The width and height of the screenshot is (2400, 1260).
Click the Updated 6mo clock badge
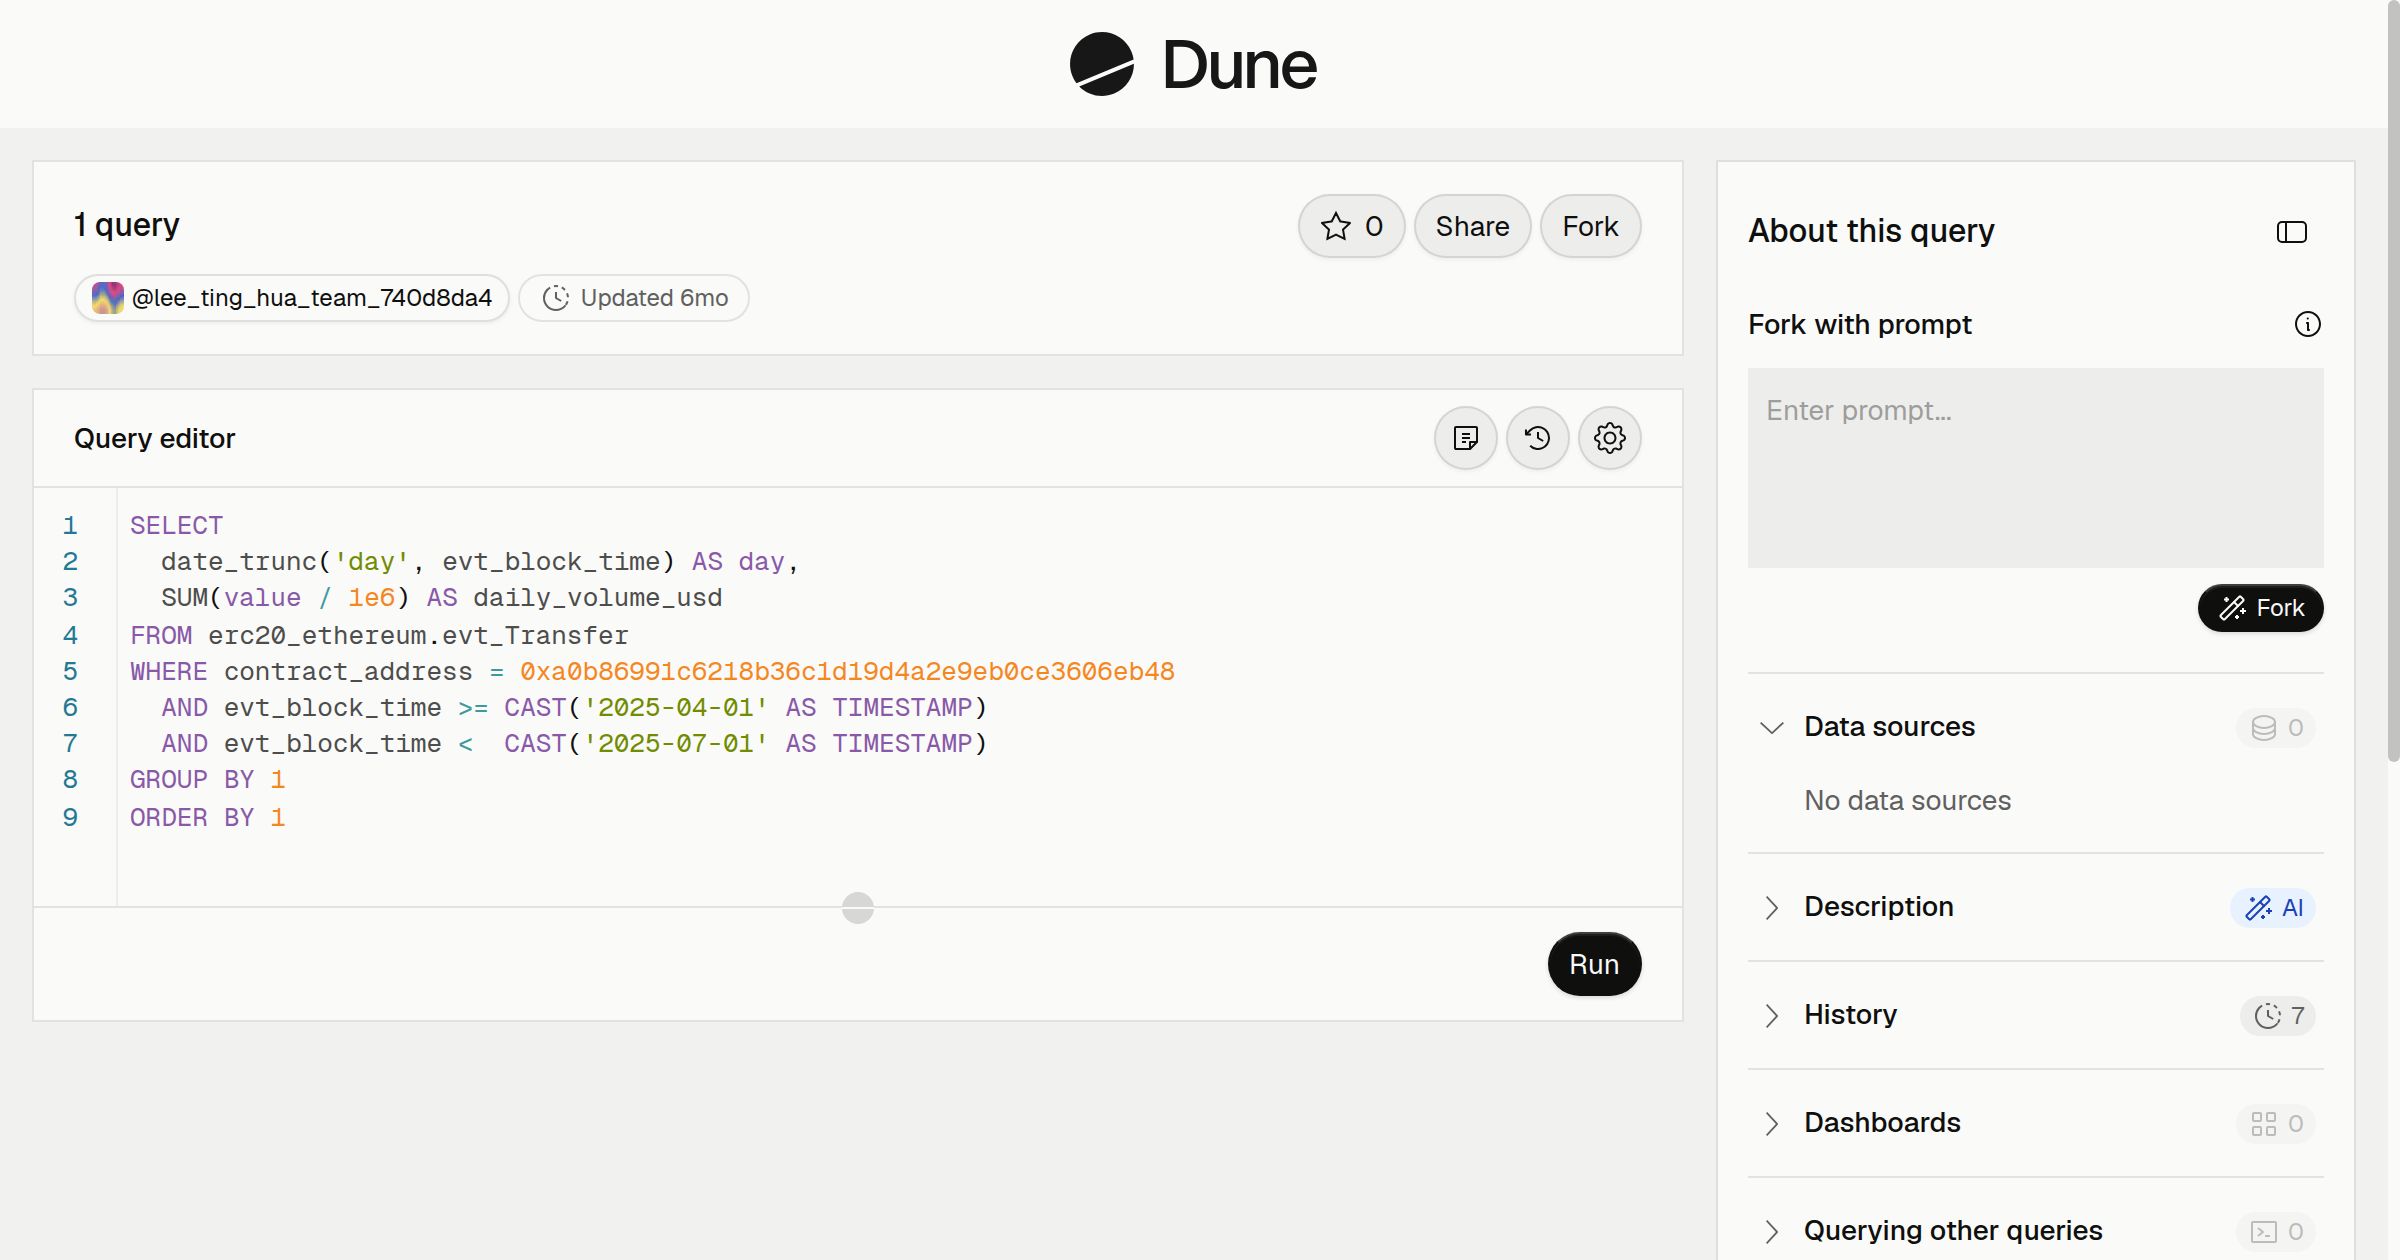pos(634,298)
